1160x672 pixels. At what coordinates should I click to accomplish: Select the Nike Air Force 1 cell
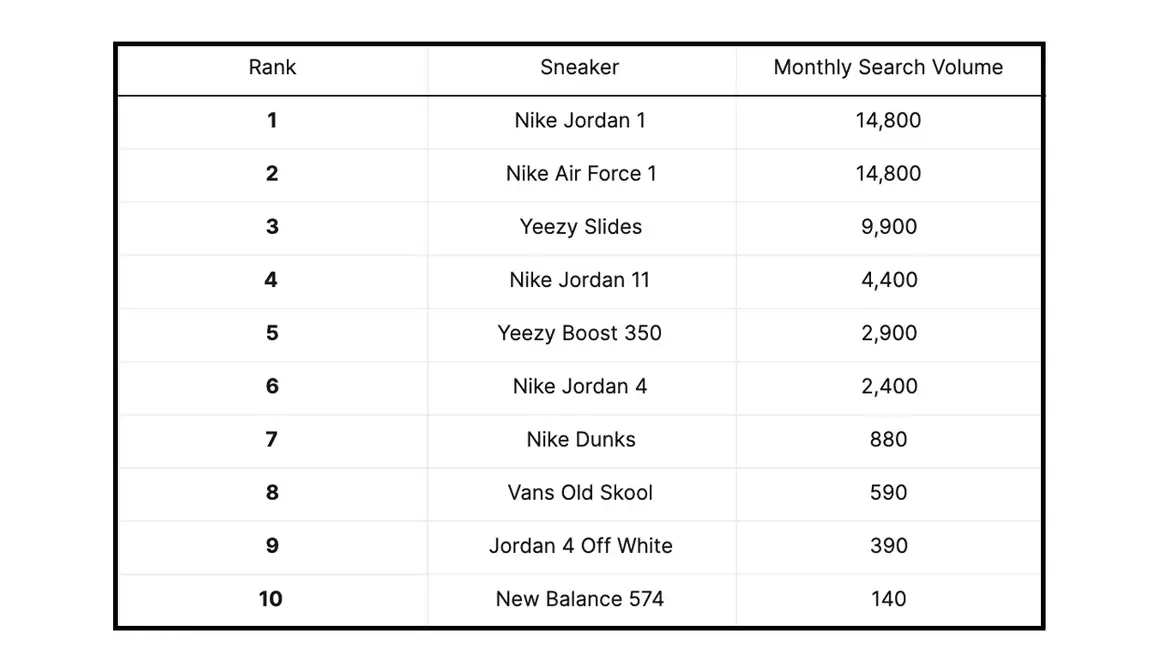click(581, 174)
